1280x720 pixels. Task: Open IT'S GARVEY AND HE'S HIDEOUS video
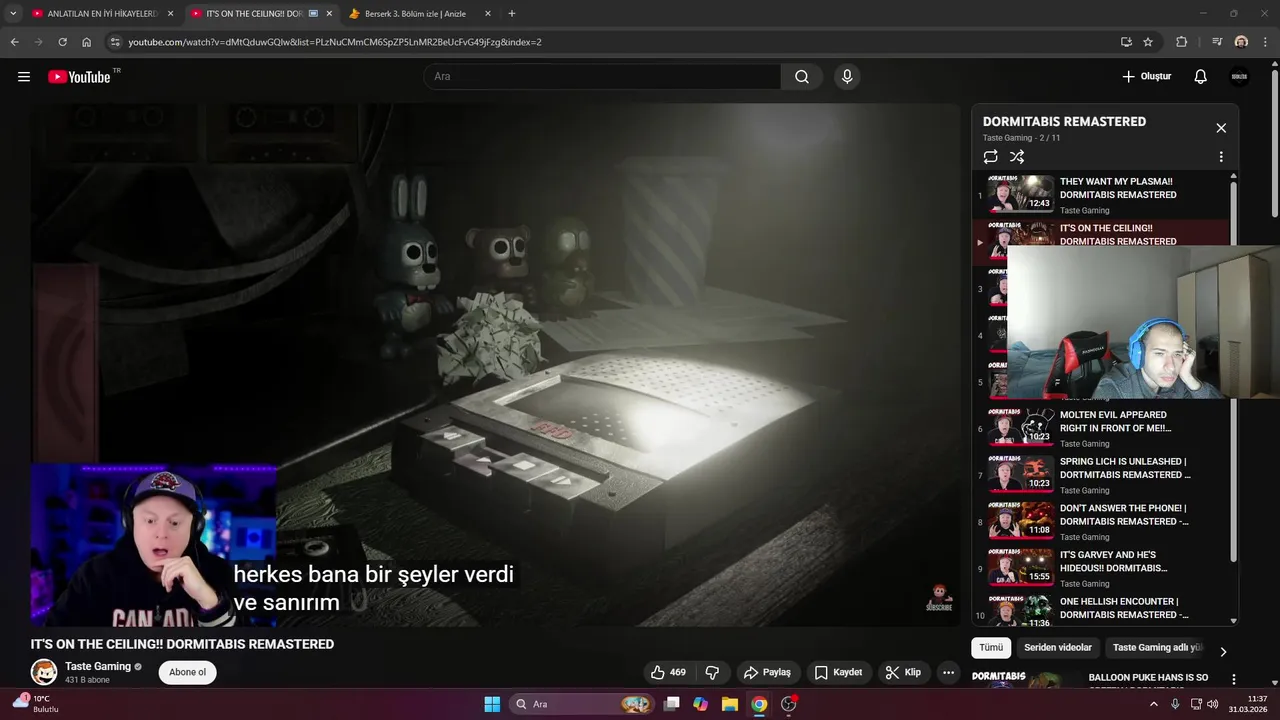pos(1100,568)
